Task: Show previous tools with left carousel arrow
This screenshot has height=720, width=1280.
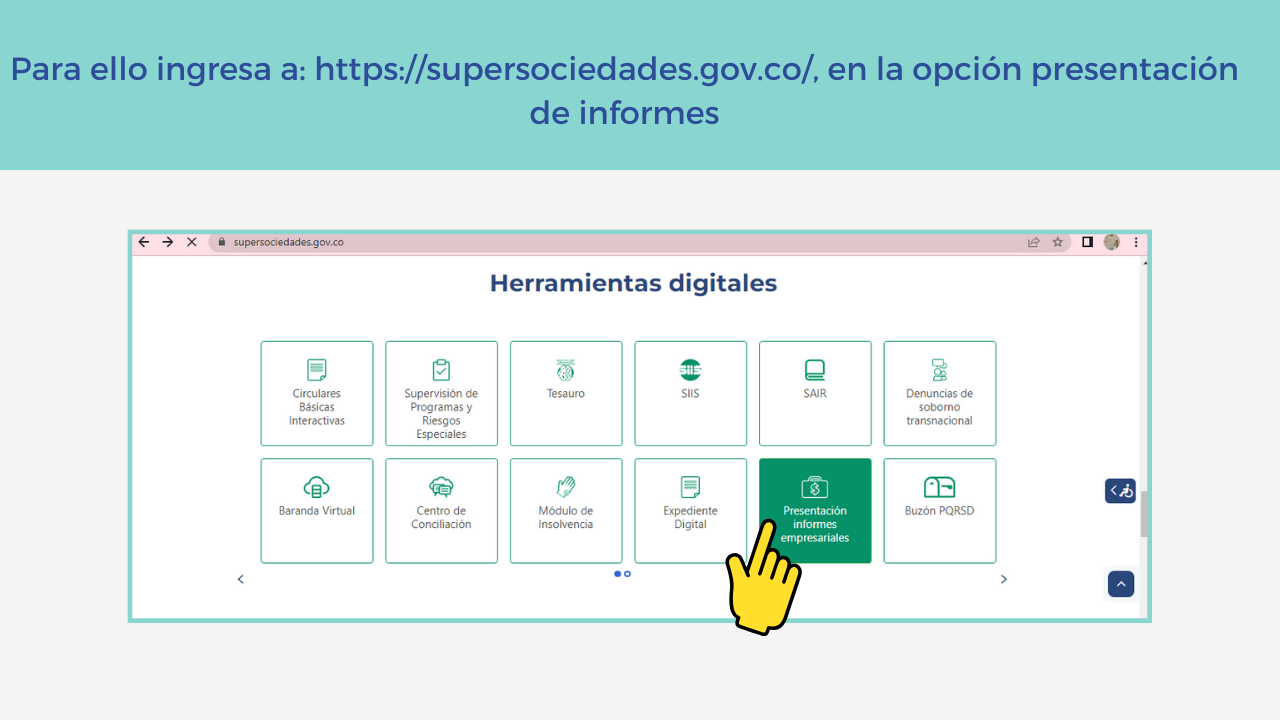Action: (240, 579)
